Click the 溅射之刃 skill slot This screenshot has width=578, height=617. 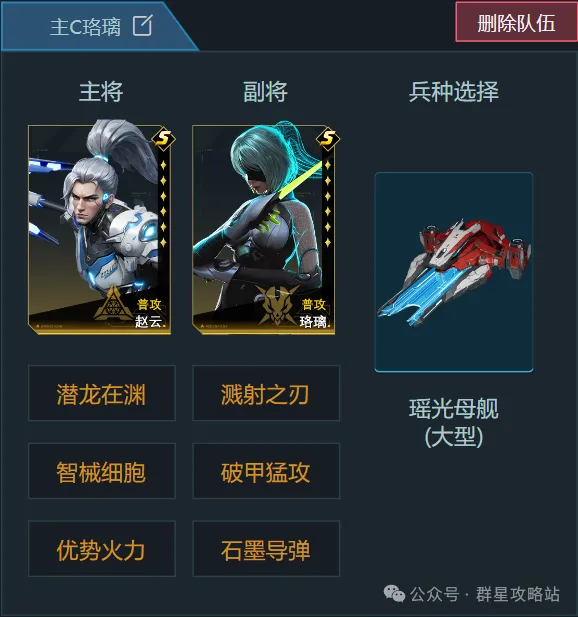[x=266, y=393]
